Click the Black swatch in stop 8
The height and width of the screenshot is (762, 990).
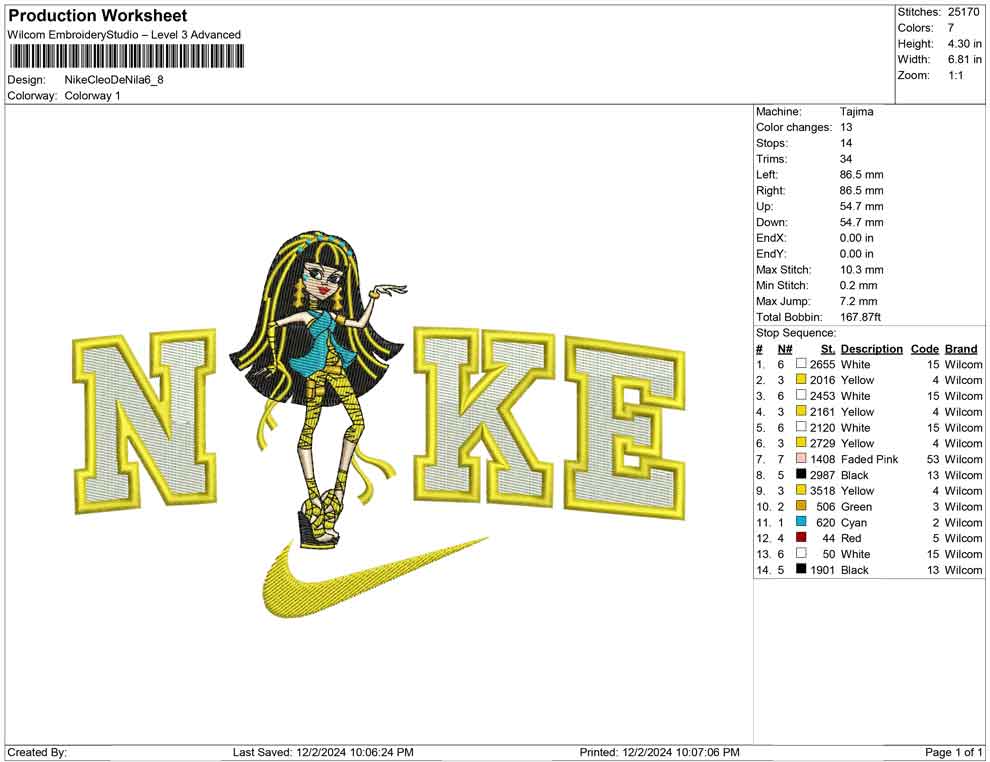801,474
